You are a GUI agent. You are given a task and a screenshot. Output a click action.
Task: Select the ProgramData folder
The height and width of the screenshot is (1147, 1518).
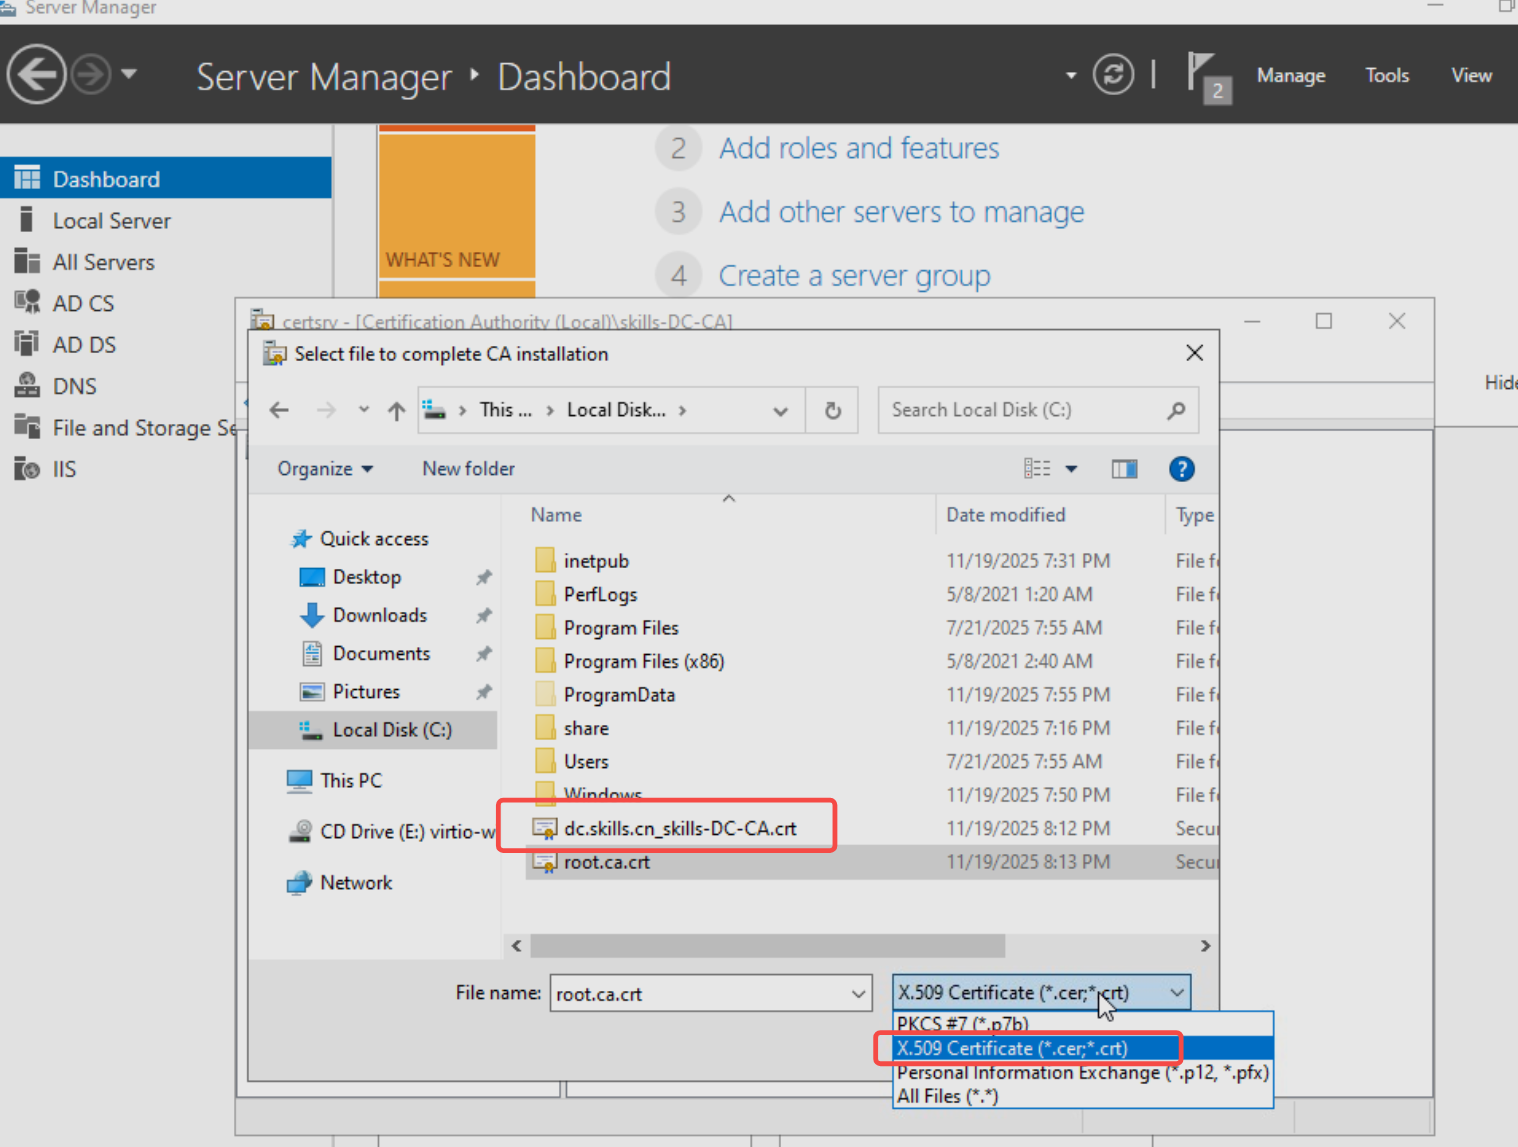(x=619, y=694)
